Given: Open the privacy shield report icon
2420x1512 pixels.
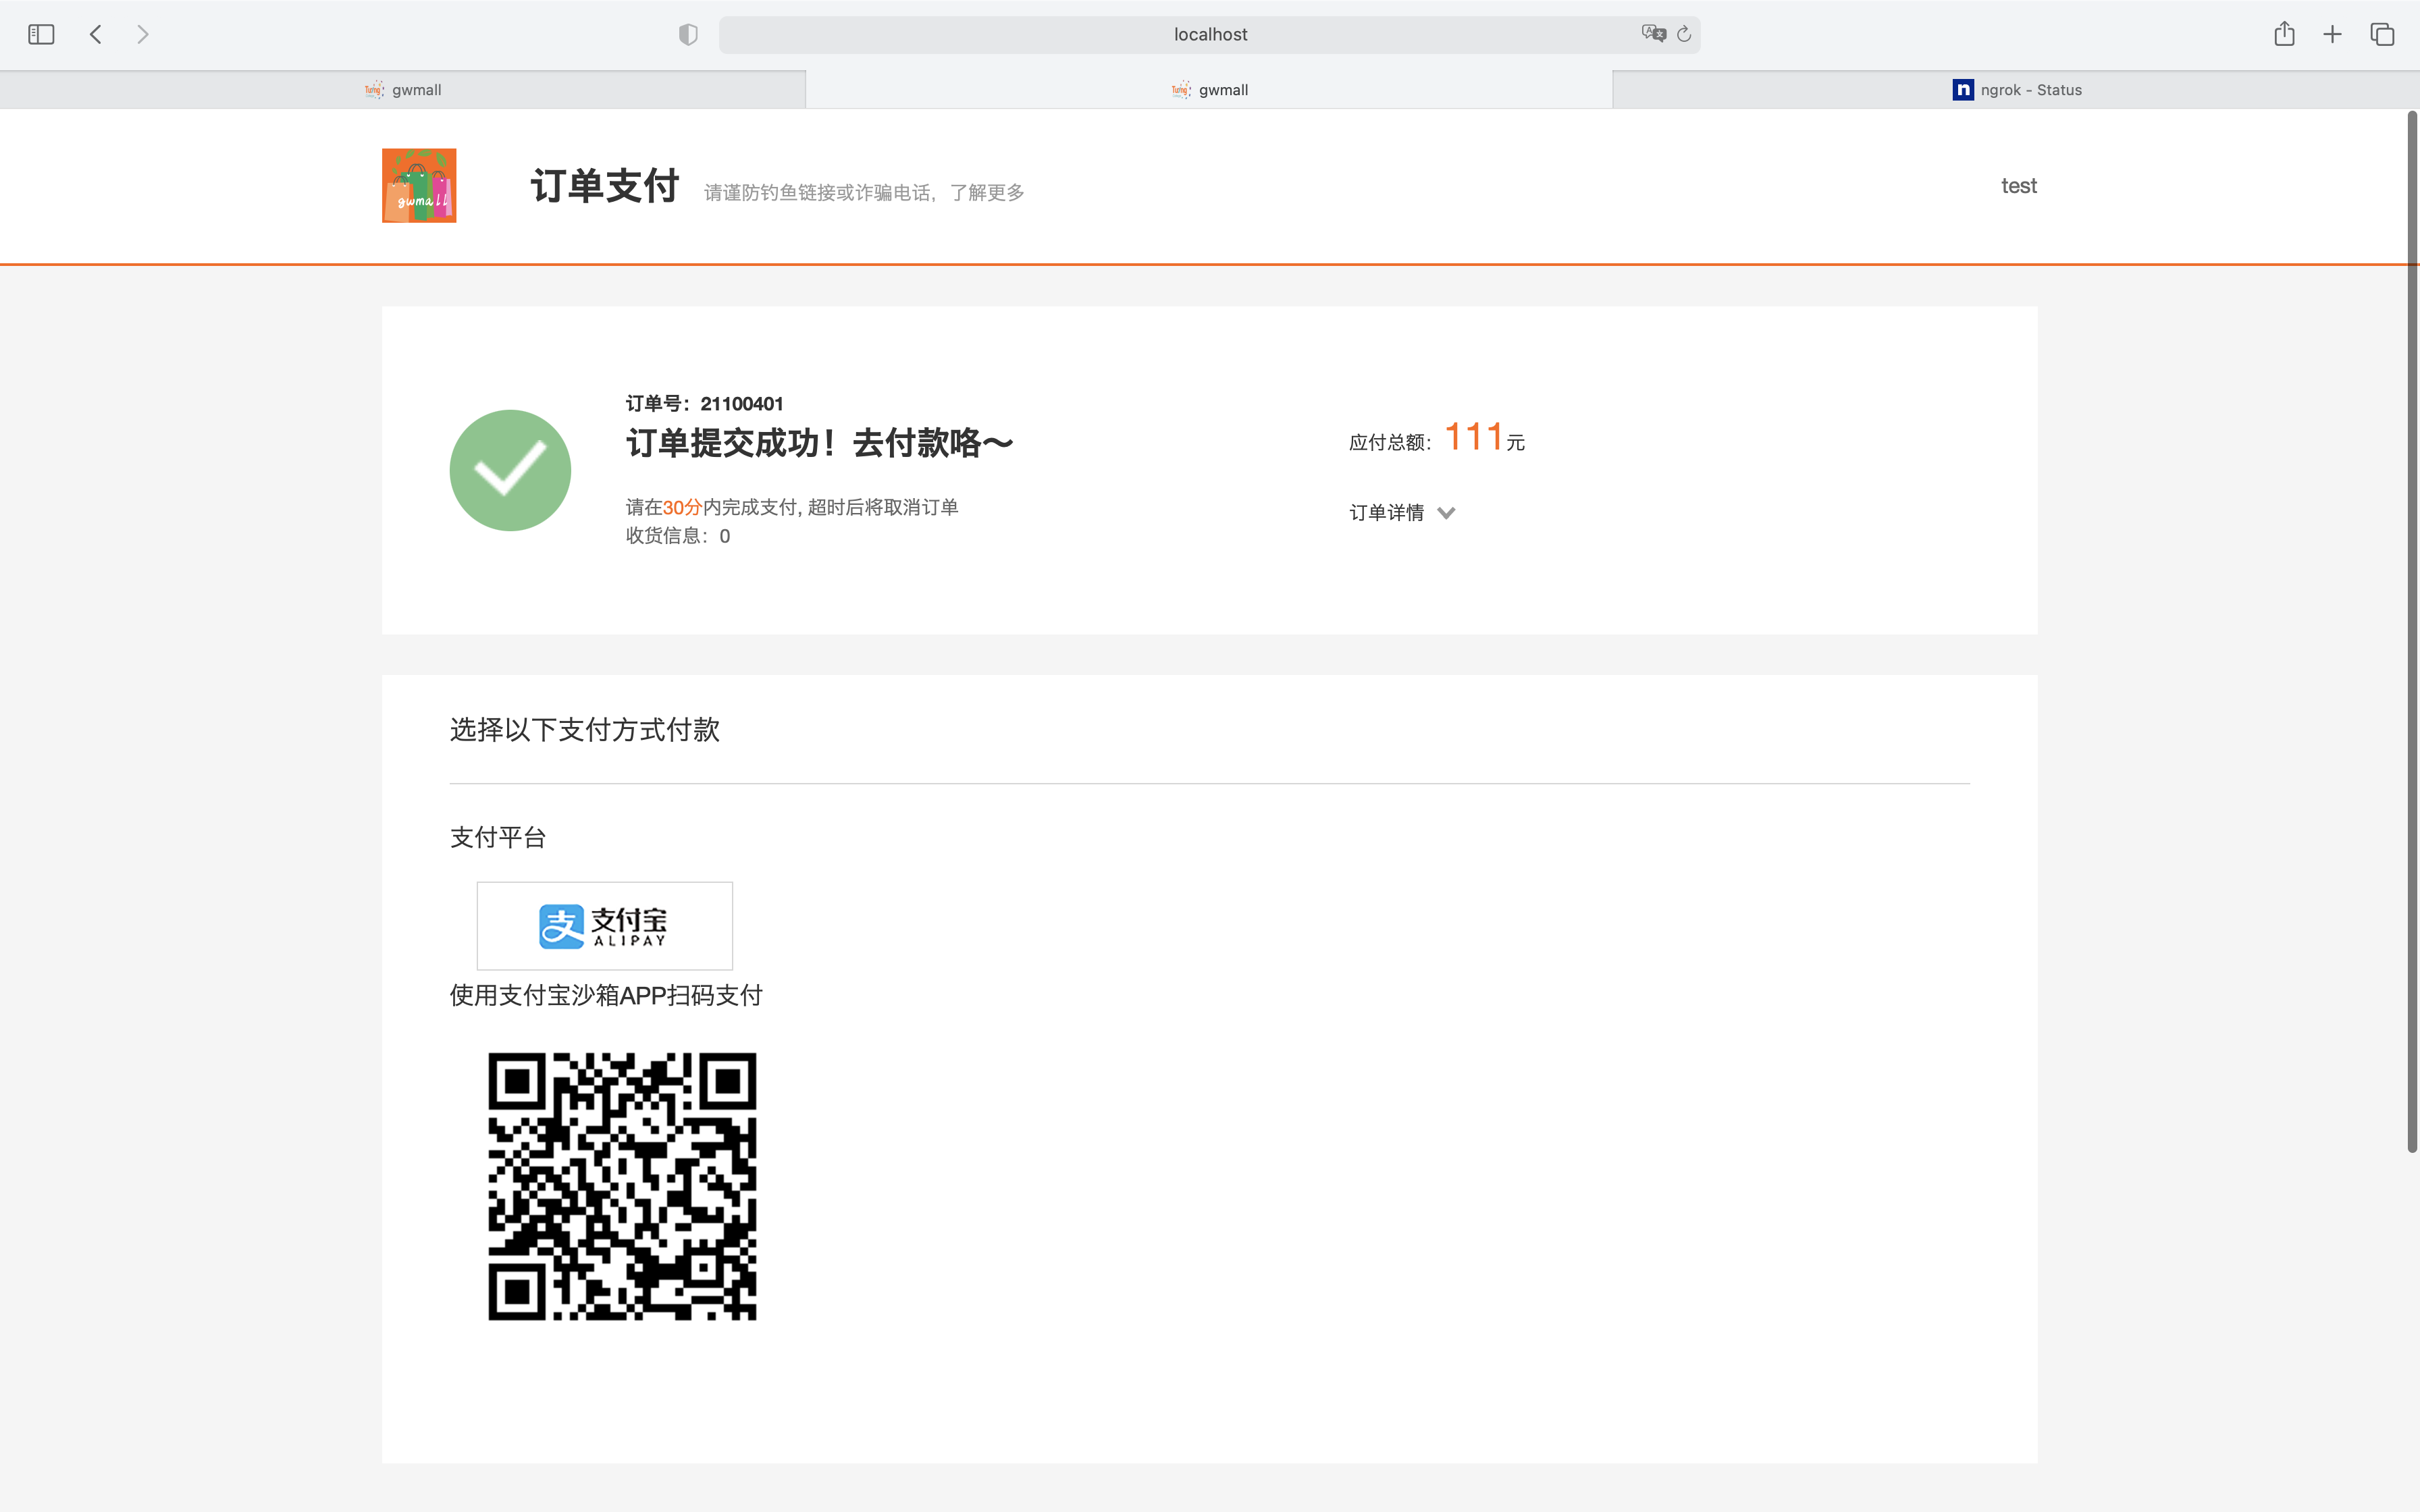Looking at the screenshot, I should [x=688, y=34].
